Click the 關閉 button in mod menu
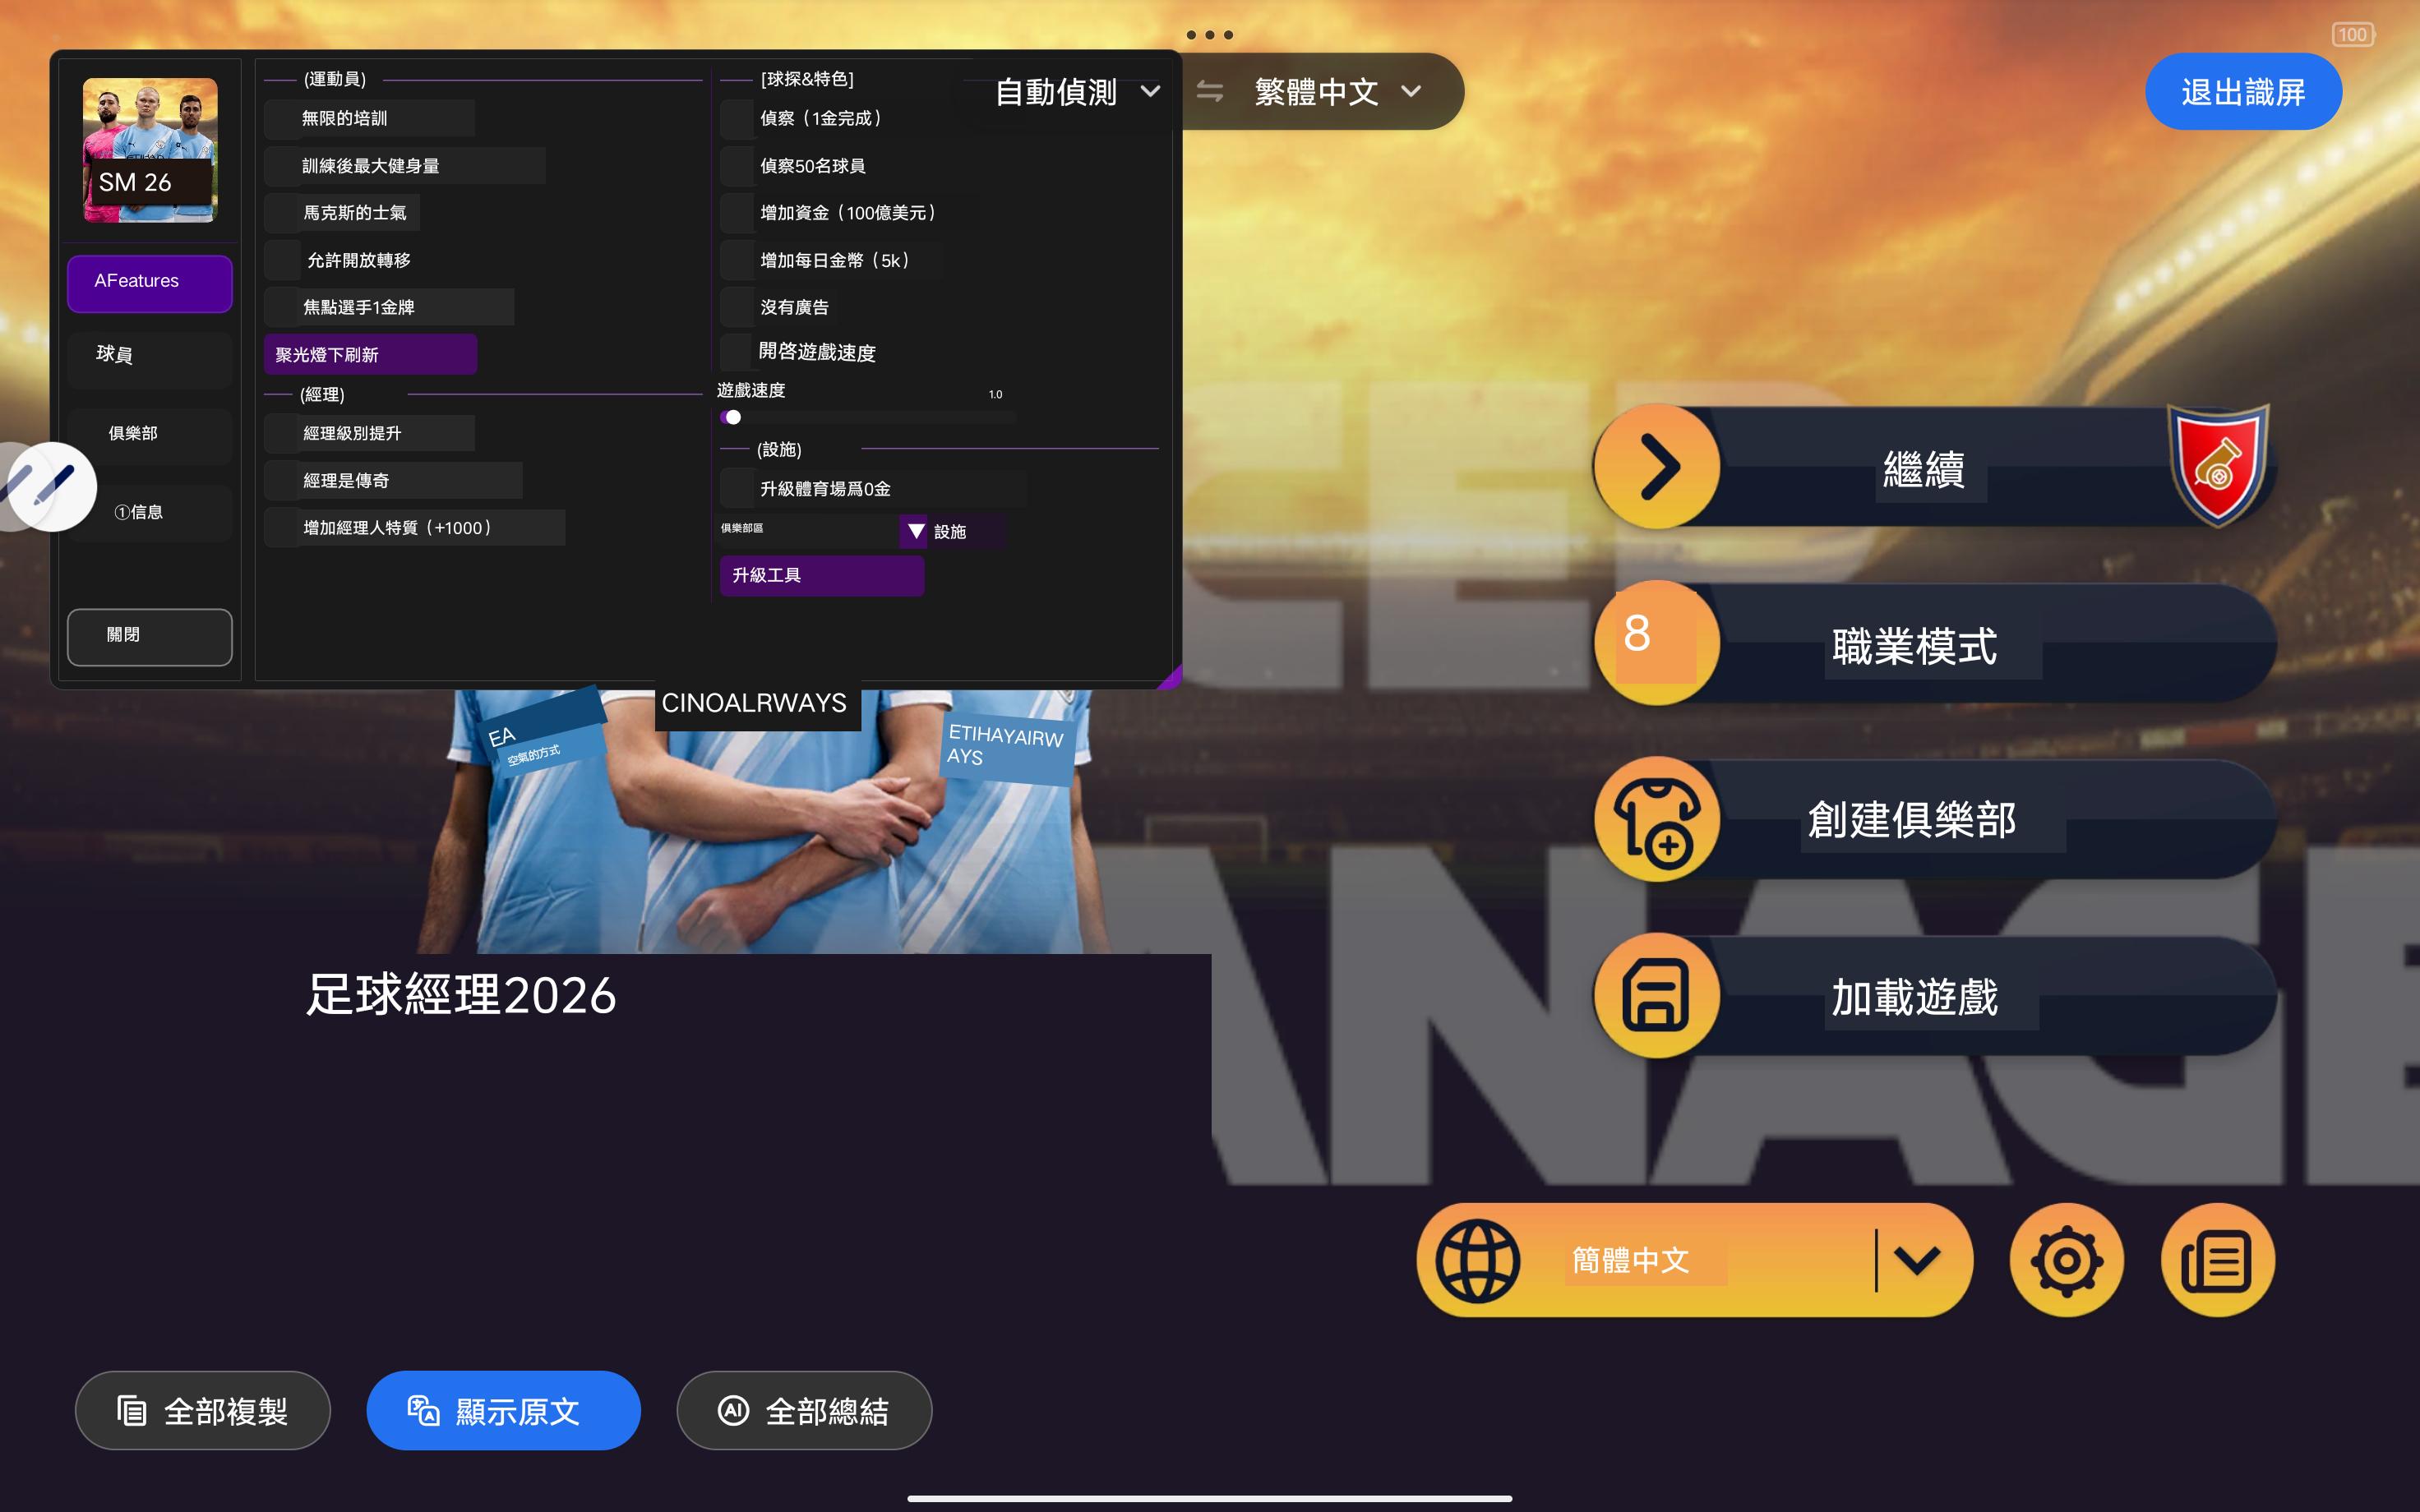This screenshot has height=1512, width=2420. [150, 637]
